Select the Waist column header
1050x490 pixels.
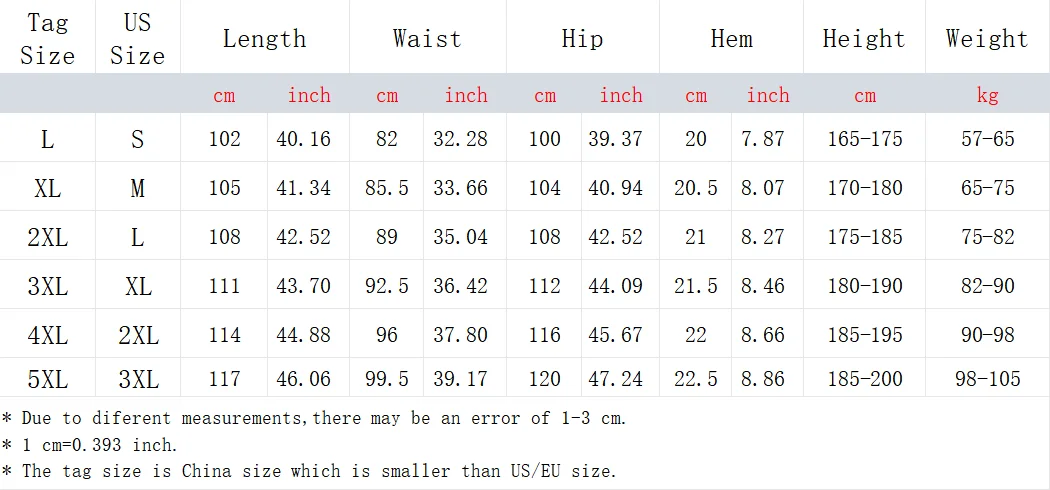(x=427, y=39)
